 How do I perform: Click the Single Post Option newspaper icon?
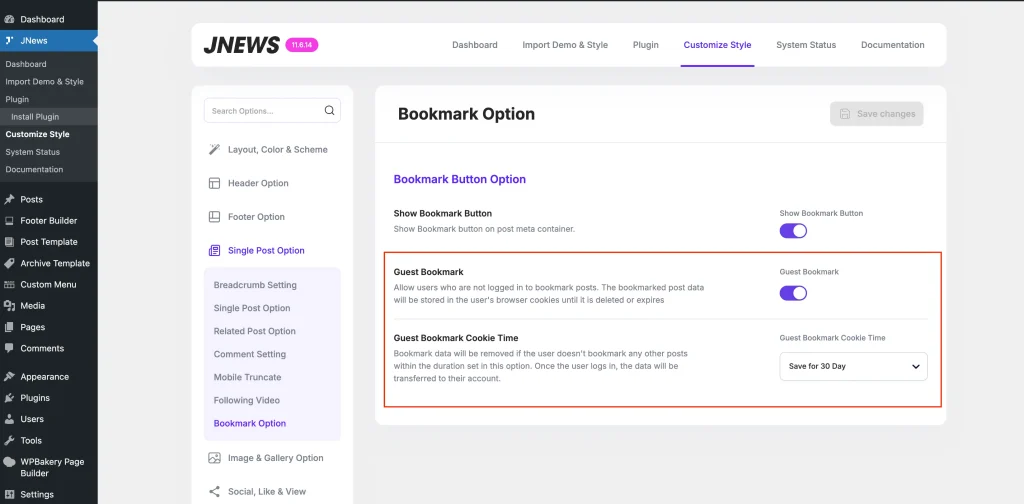click(214, 251)
